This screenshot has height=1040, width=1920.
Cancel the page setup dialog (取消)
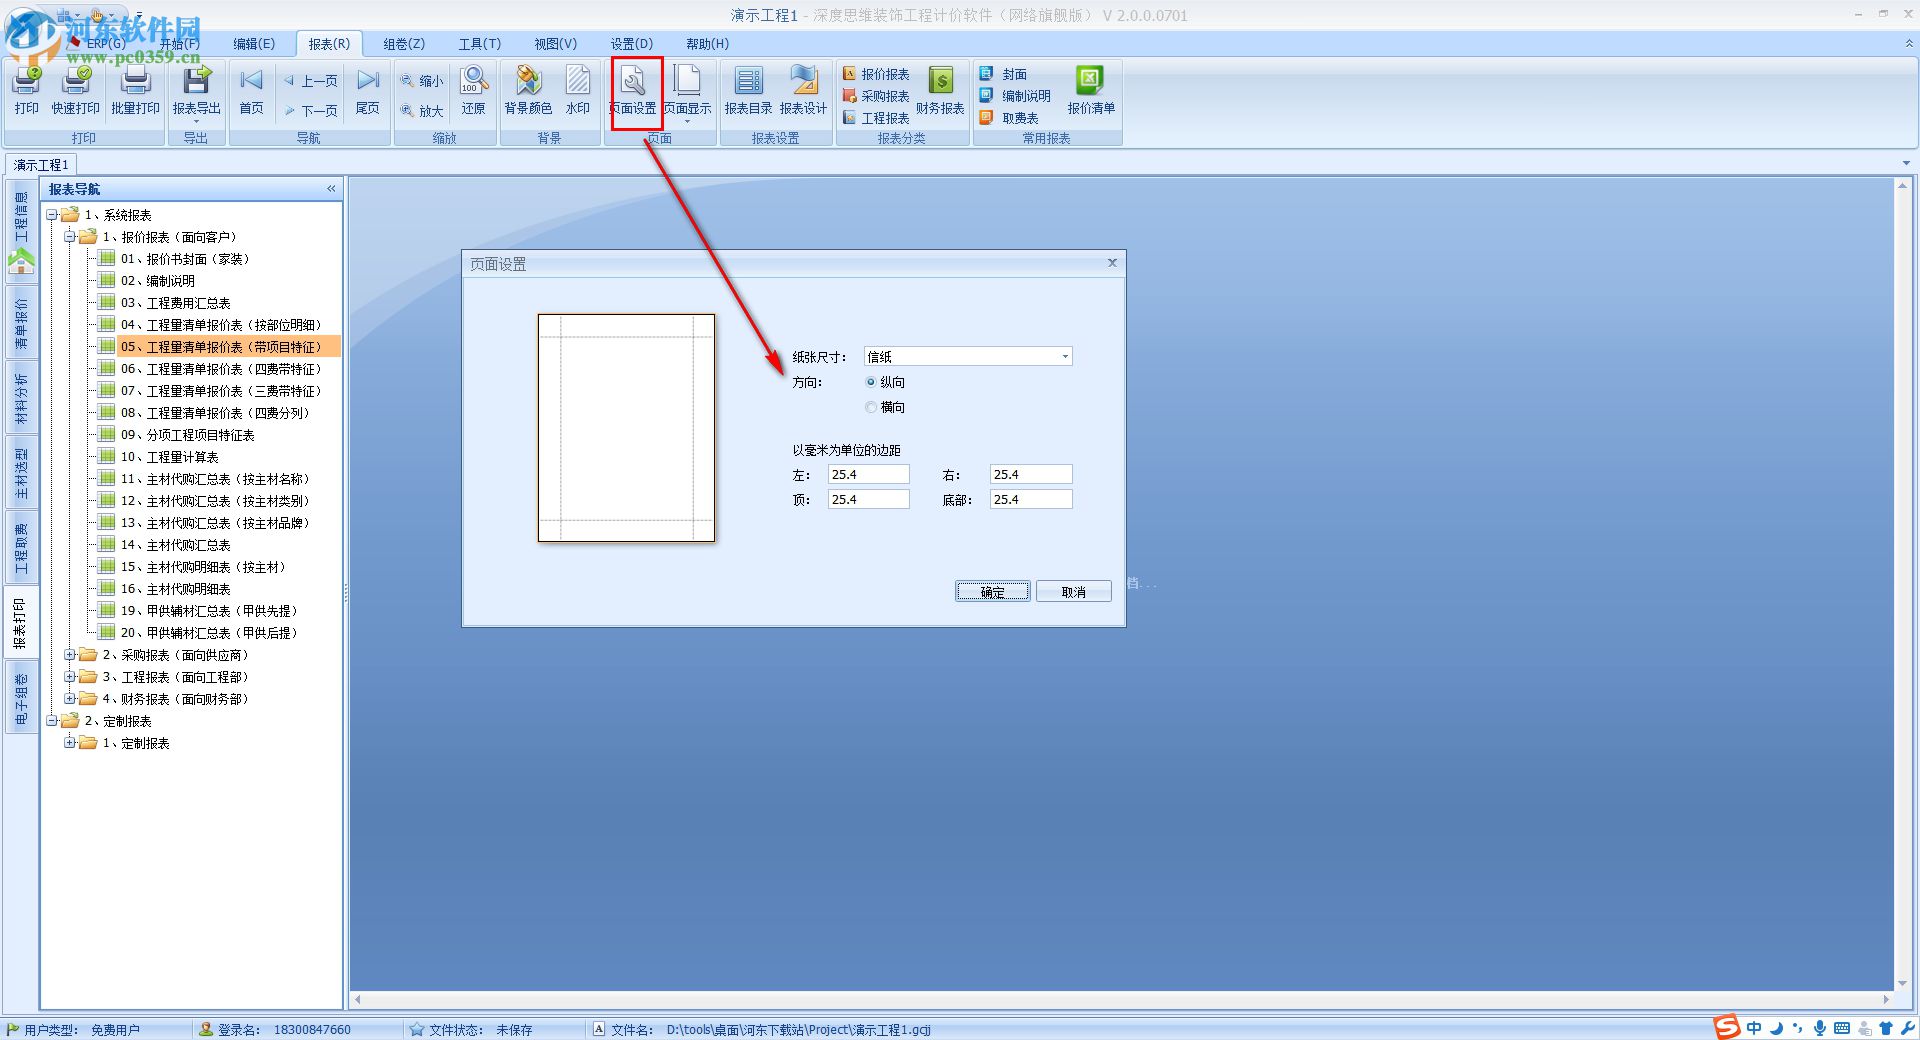click(x=1074, y=592)
